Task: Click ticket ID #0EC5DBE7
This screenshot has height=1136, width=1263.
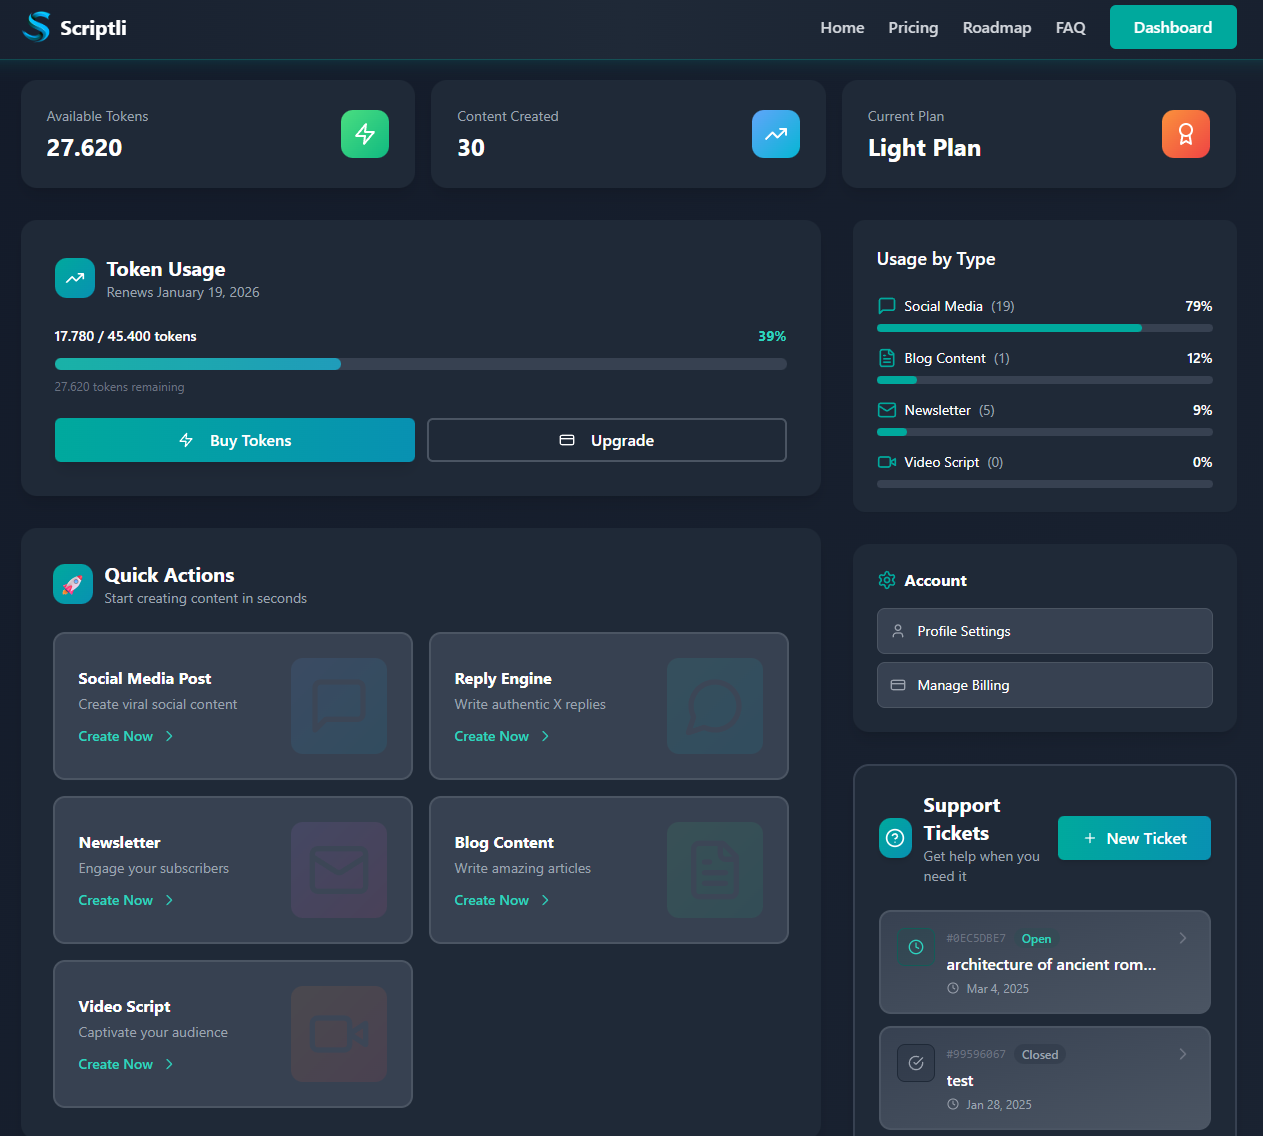Action: (976, 938)
